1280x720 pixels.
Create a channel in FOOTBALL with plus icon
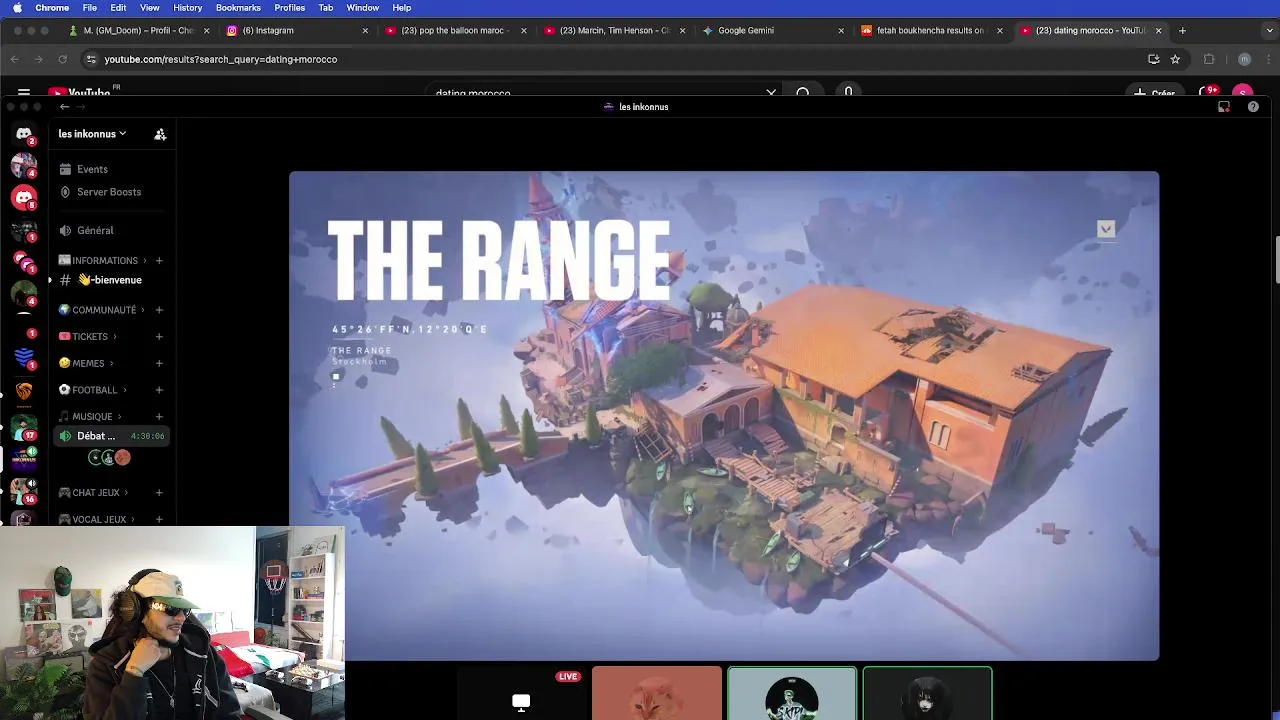(159, 390)
